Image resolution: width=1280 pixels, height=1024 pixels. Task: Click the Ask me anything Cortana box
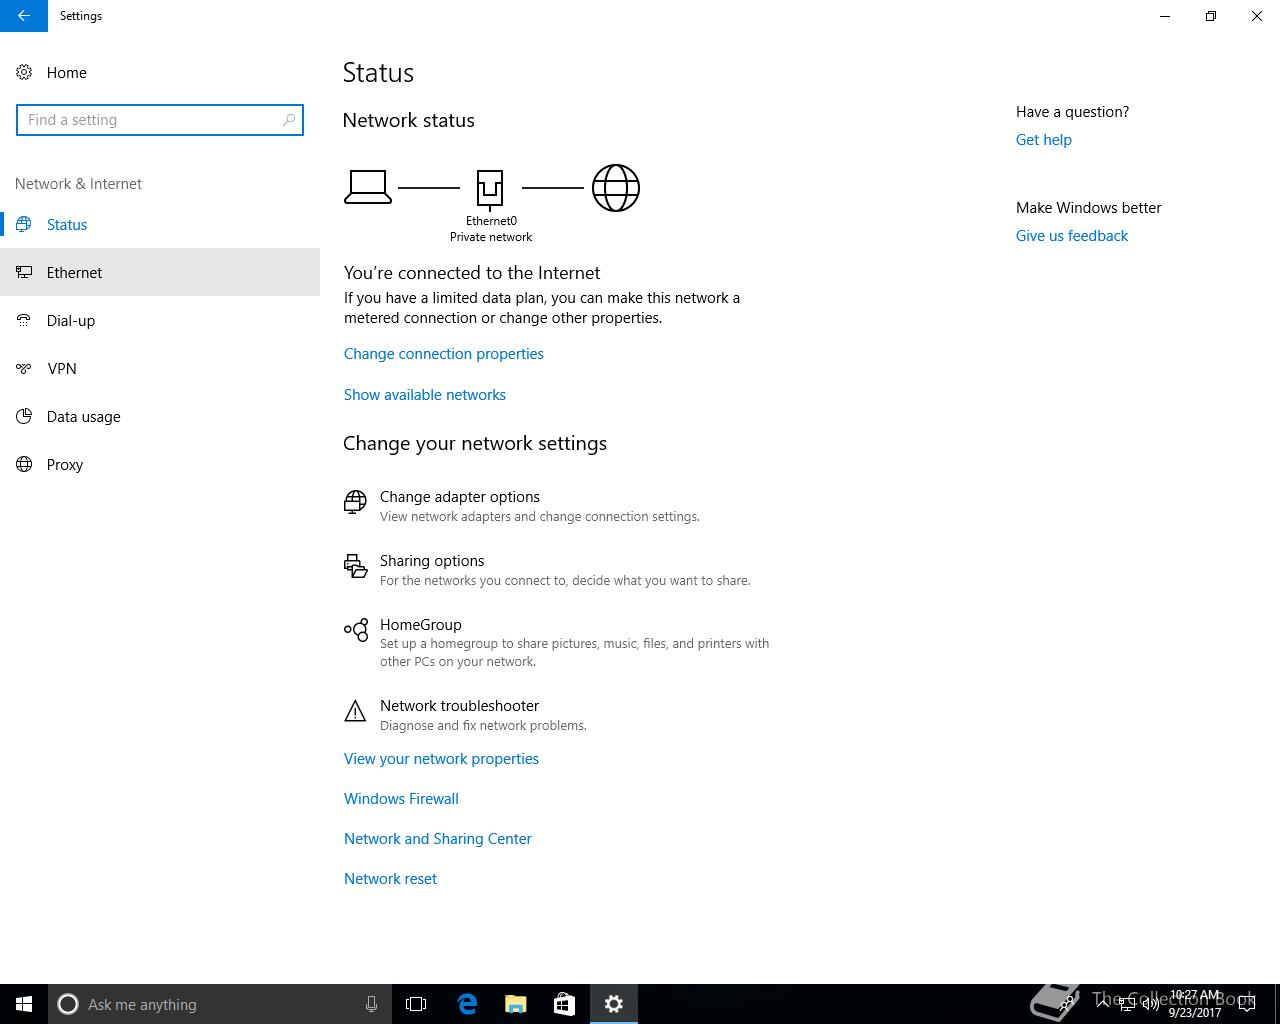219,1004
